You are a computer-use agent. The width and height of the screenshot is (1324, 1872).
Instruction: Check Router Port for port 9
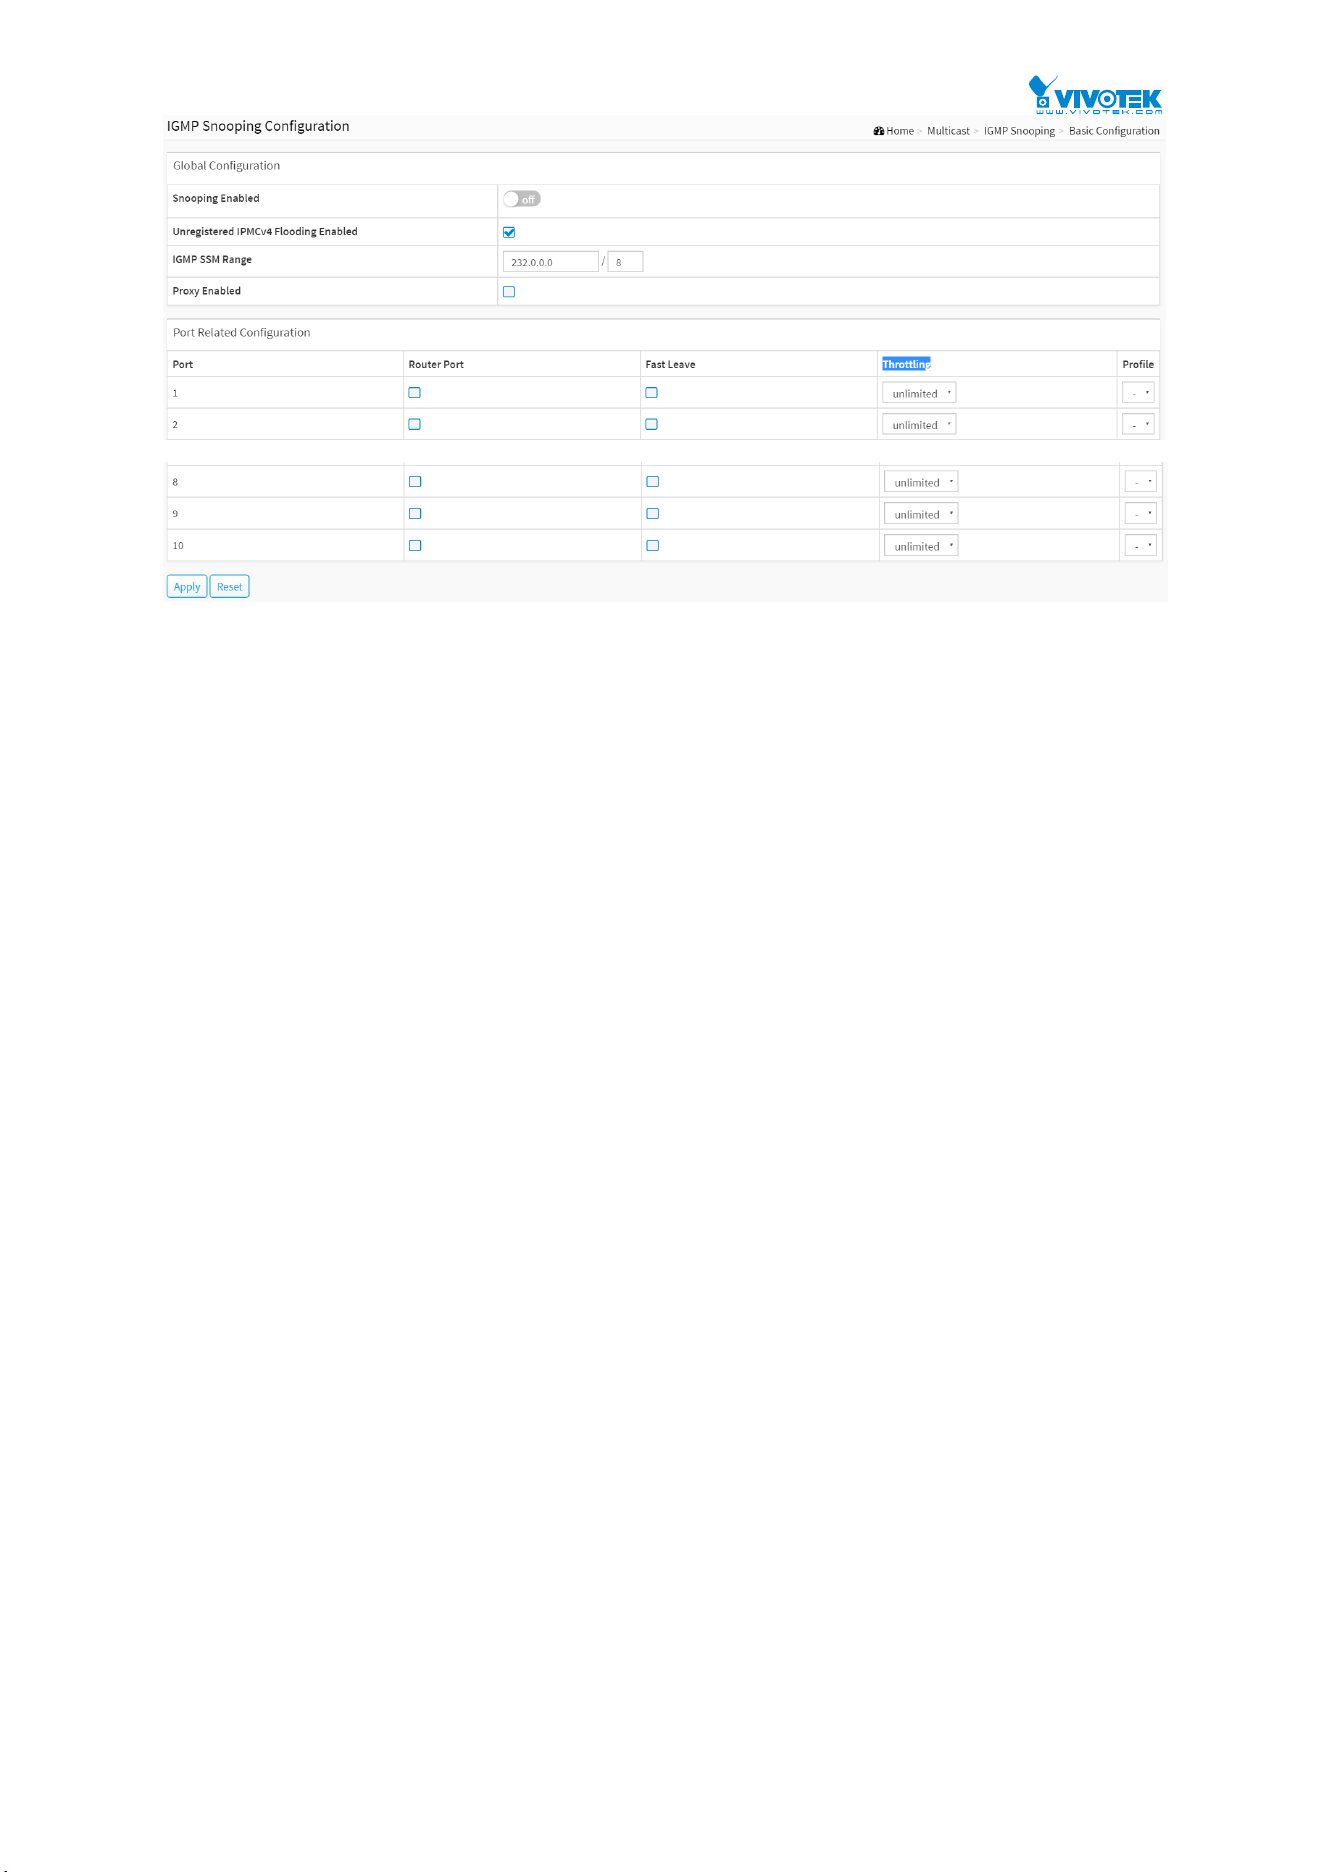click(x=415, y=514)
